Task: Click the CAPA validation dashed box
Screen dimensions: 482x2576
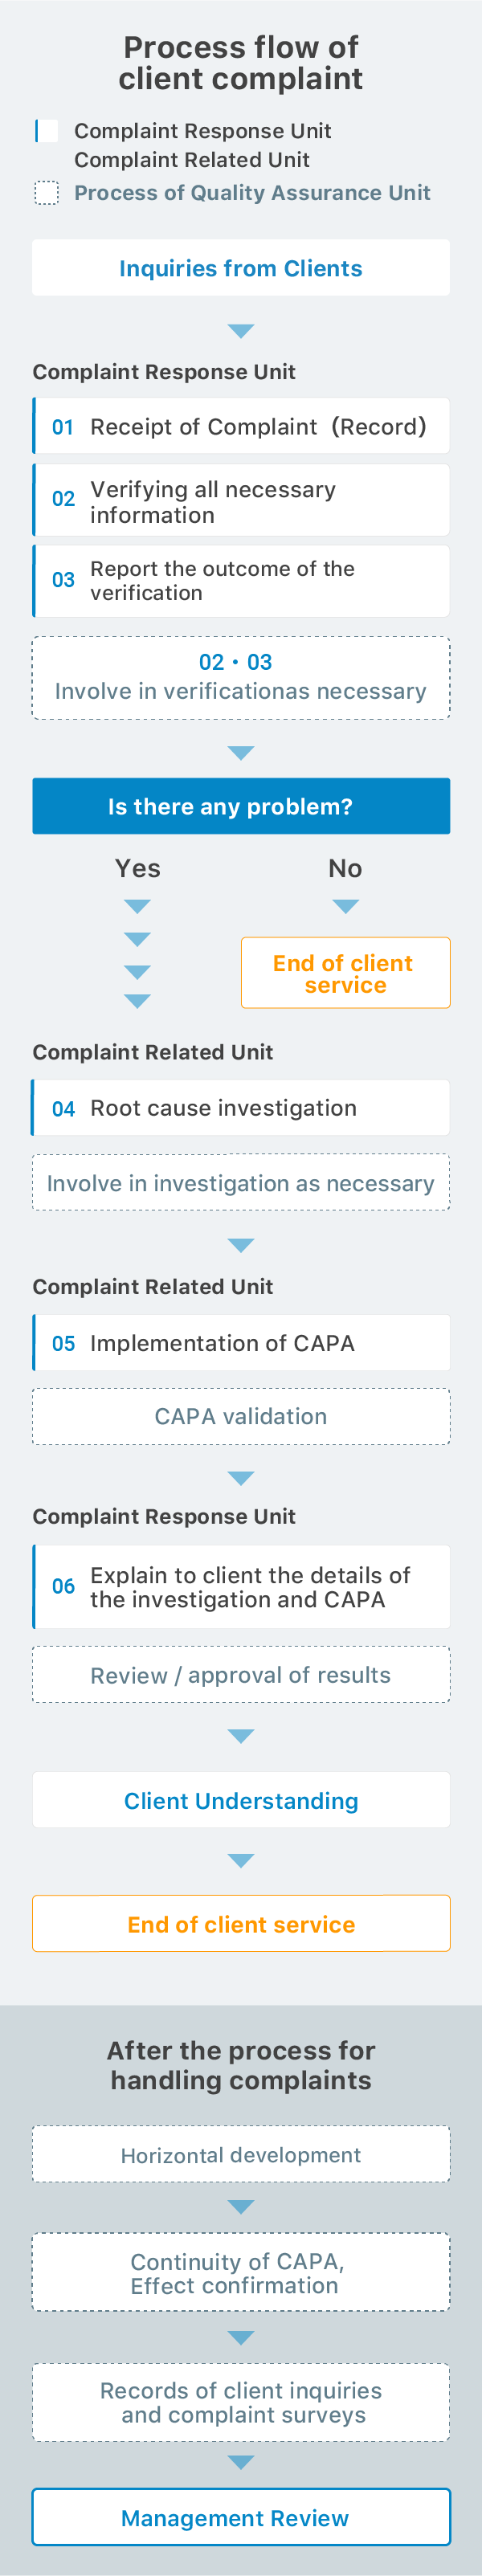Action: [241, 1416]
